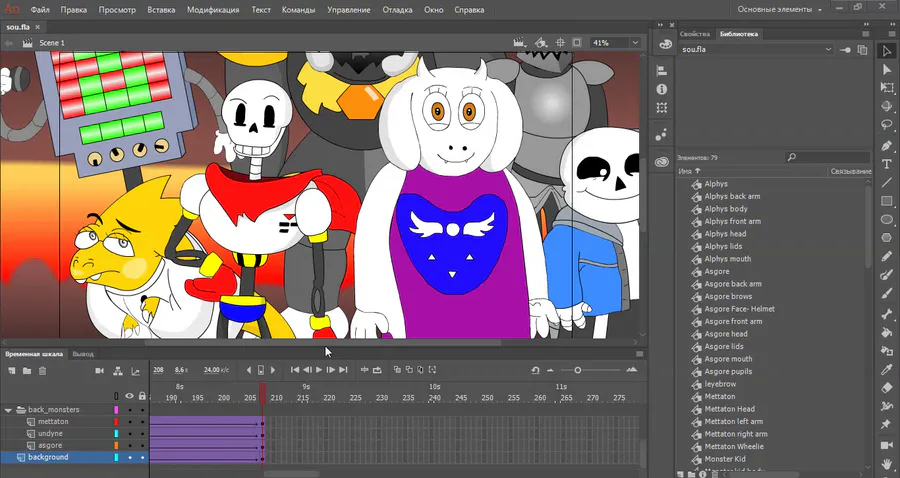The height and width of the screenshot is (478, 900).
Task: Open the Основные элементы workspace dropdown
Action: click(x=779, y=10)
